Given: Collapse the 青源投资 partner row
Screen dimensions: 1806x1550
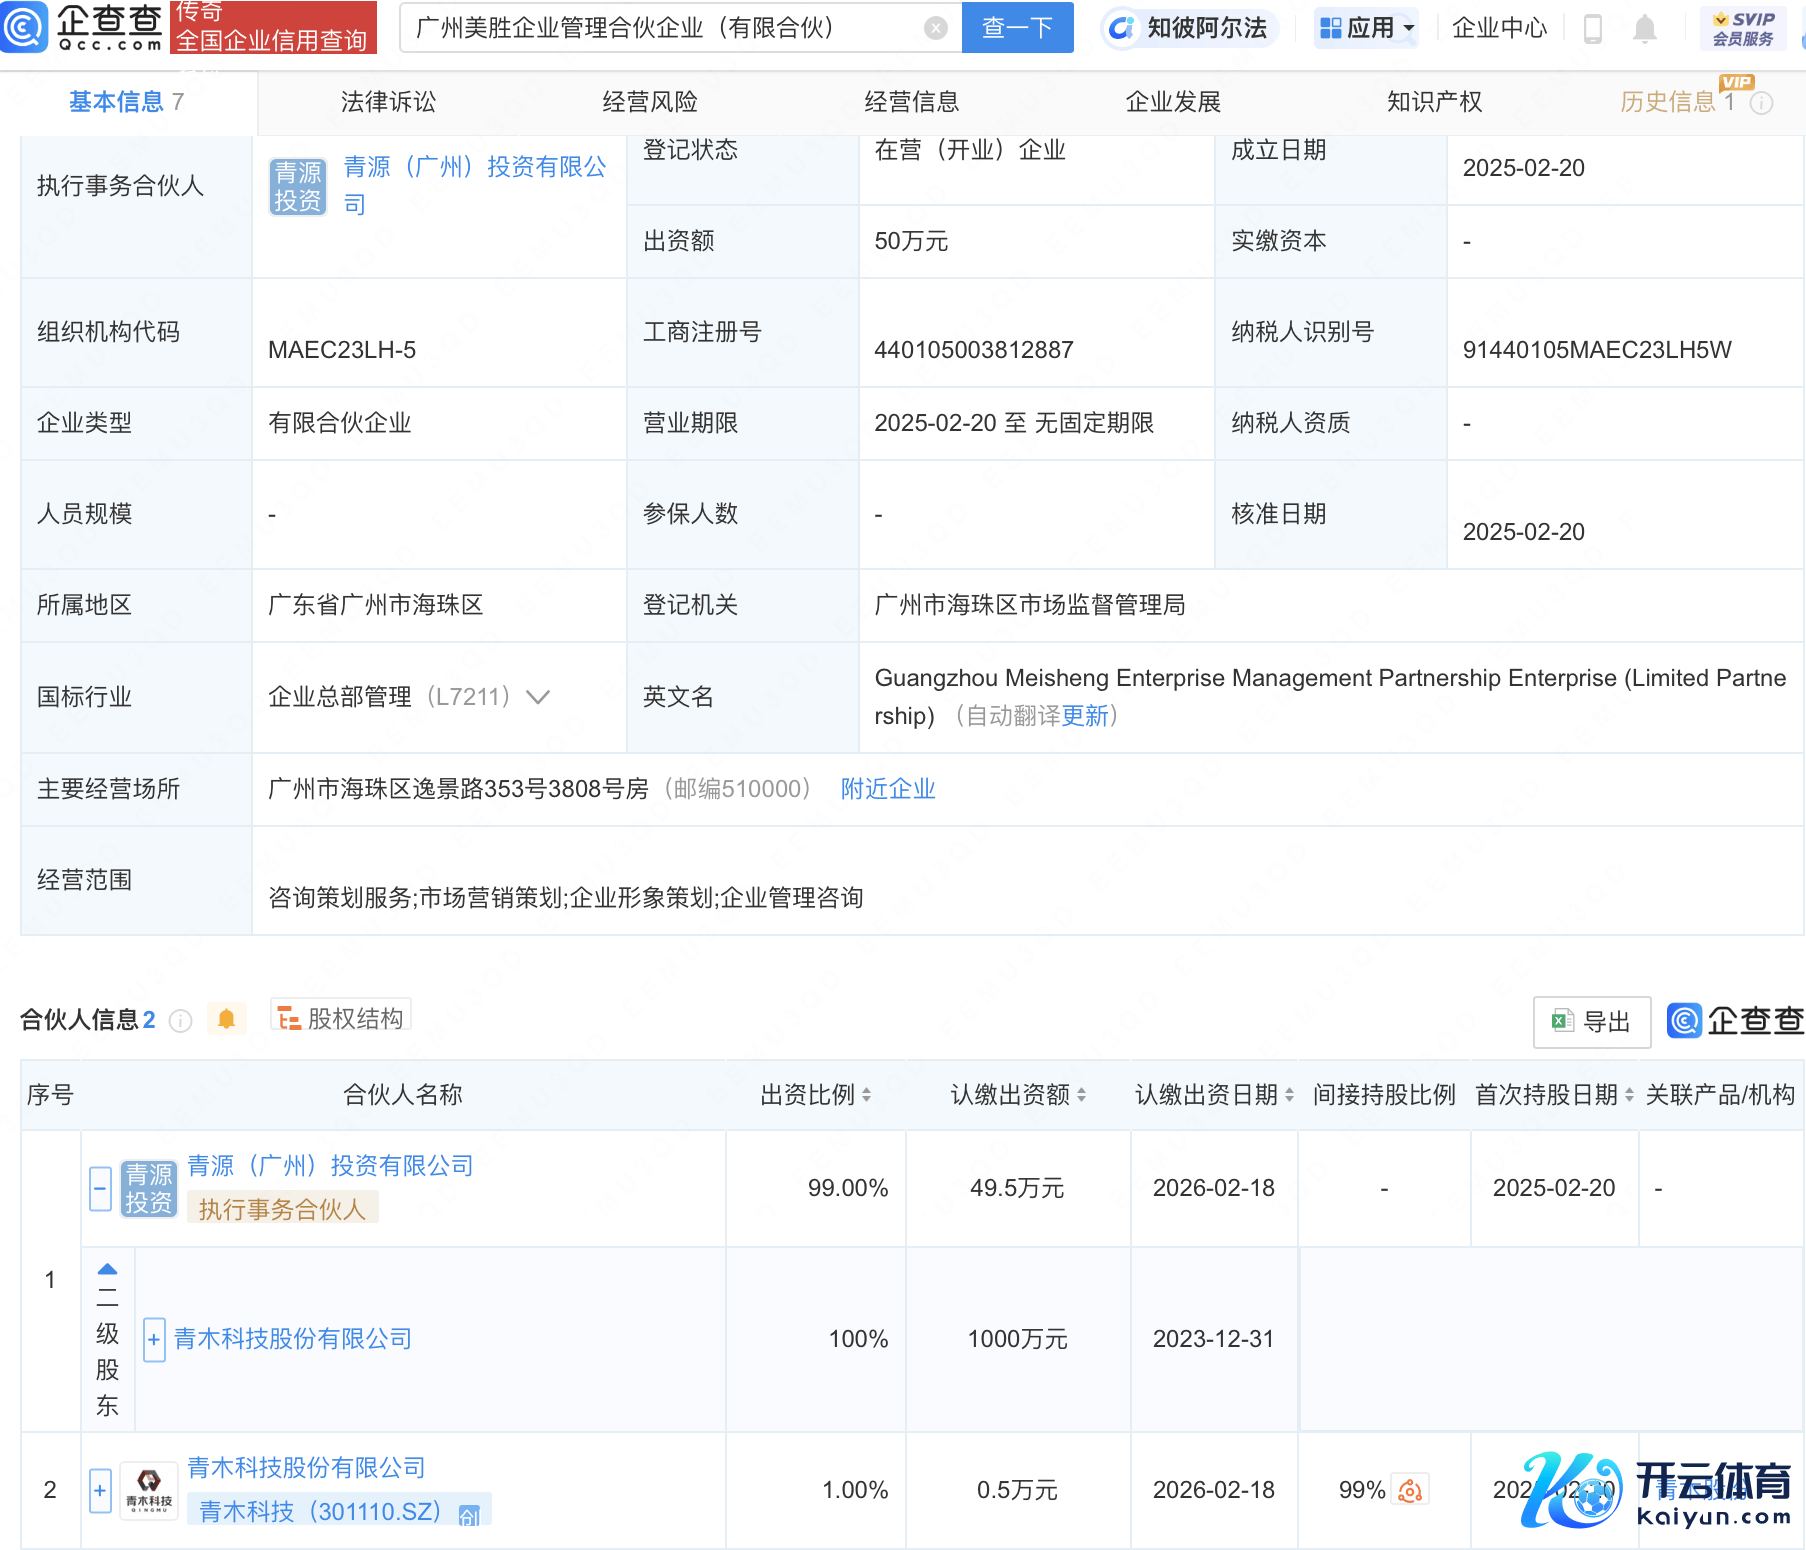Looking at the screenshot, I should 100,1189.
